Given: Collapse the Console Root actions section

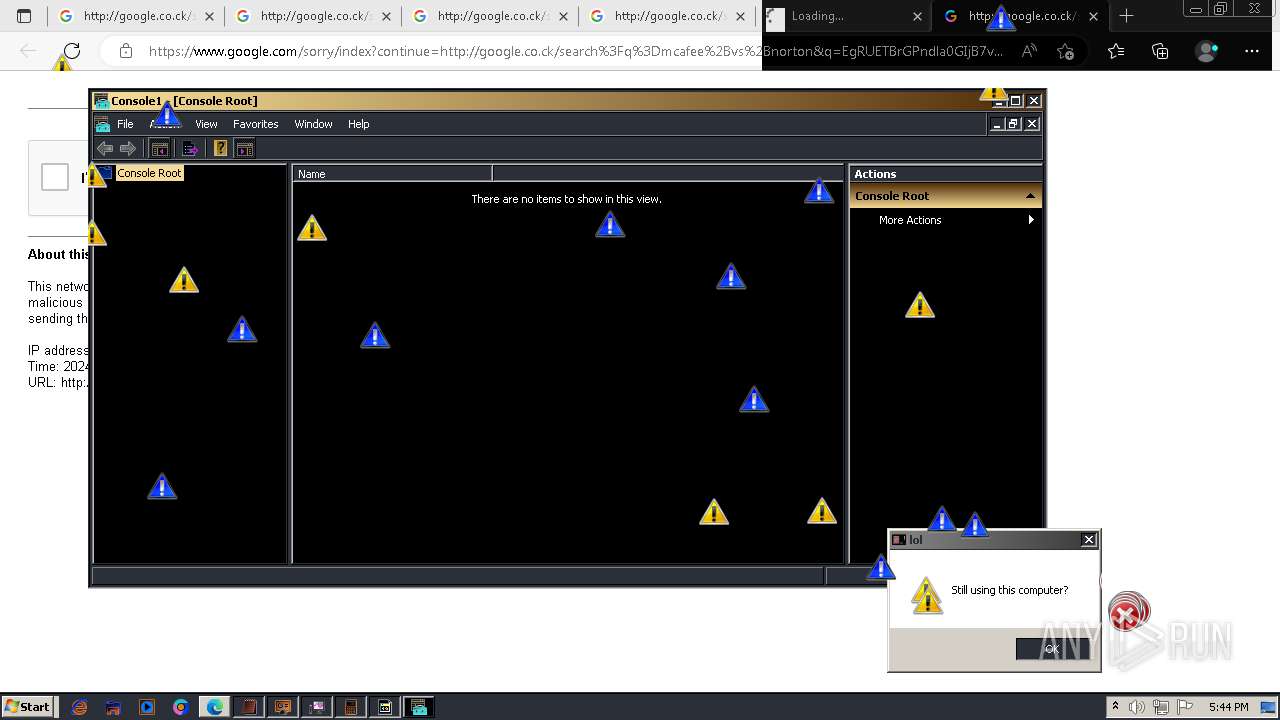Looking at the screenshot, I should point(1030,196).
